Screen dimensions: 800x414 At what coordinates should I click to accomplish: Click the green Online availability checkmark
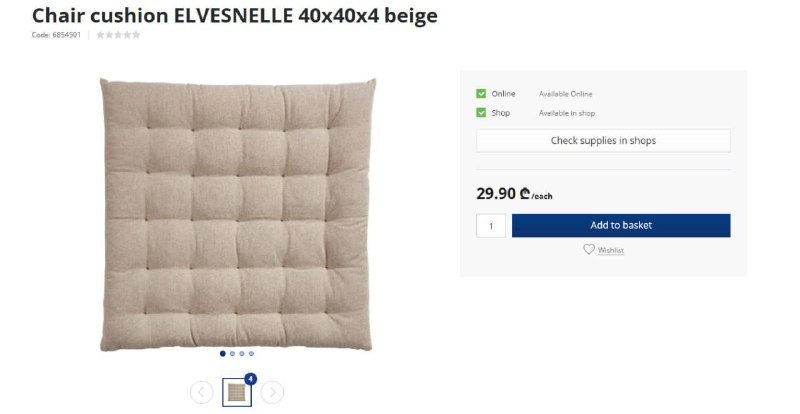[x=481, y=93]
